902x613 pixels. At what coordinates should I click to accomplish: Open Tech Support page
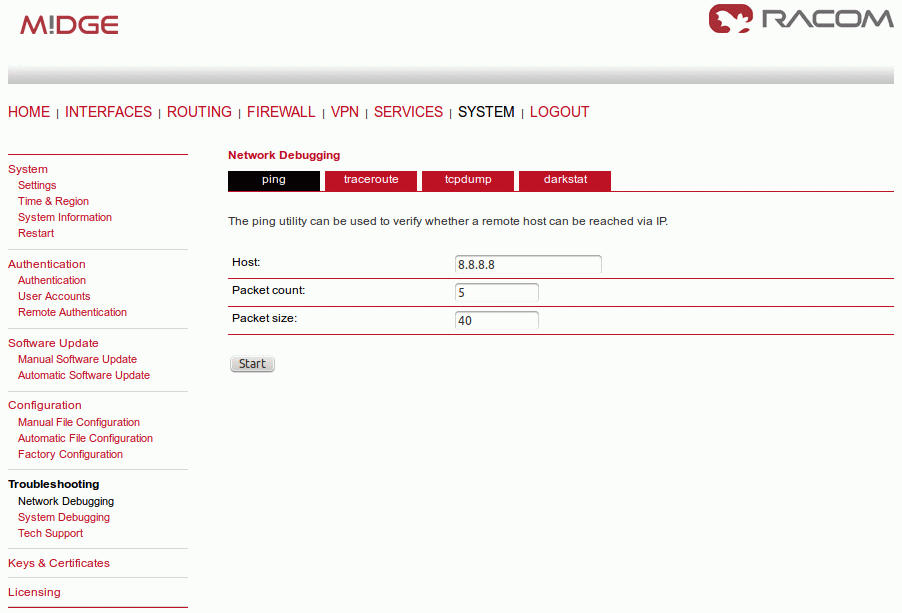coord(51,534)
